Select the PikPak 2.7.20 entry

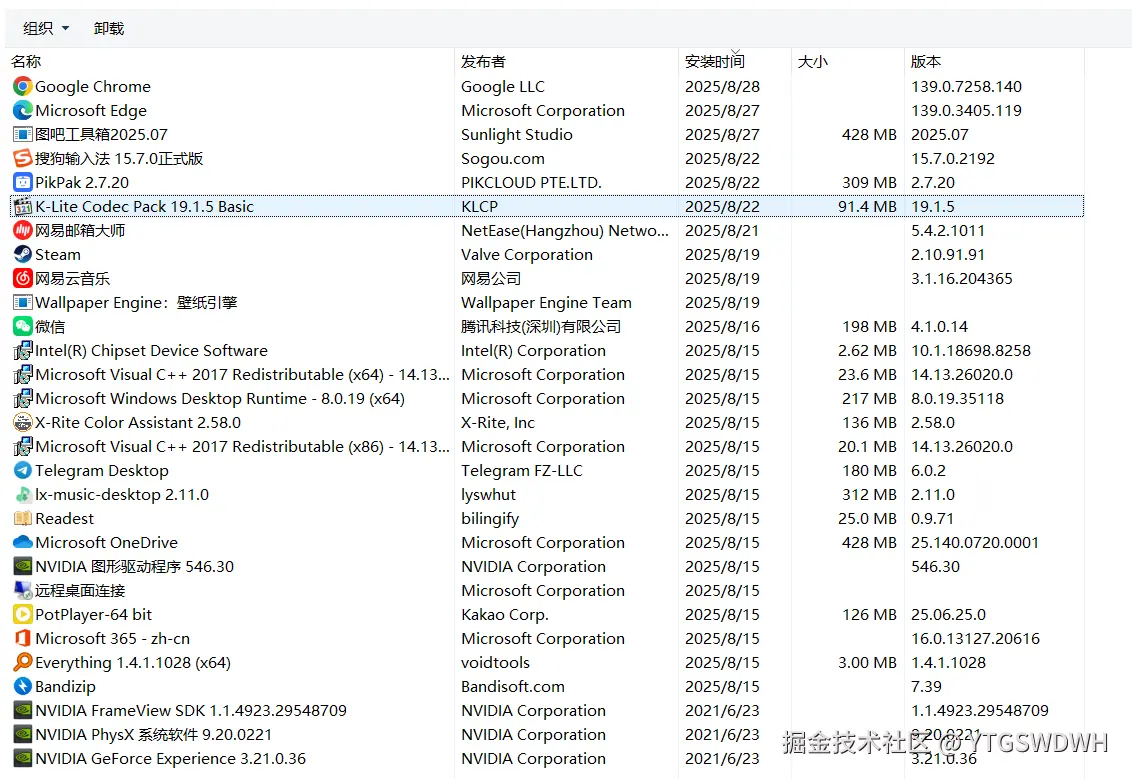pyautogui.click(x=300, y=182)
